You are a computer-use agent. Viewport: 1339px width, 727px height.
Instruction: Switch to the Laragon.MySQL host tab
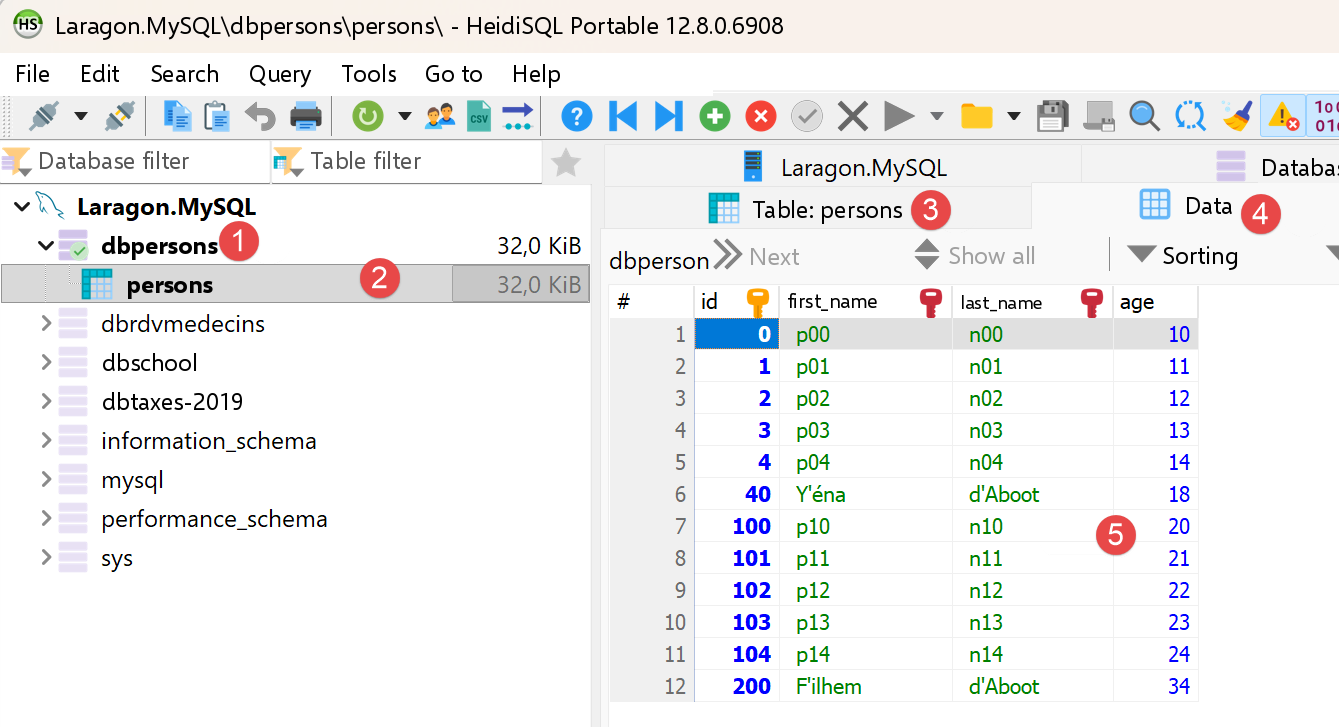(x=843, y=167)
